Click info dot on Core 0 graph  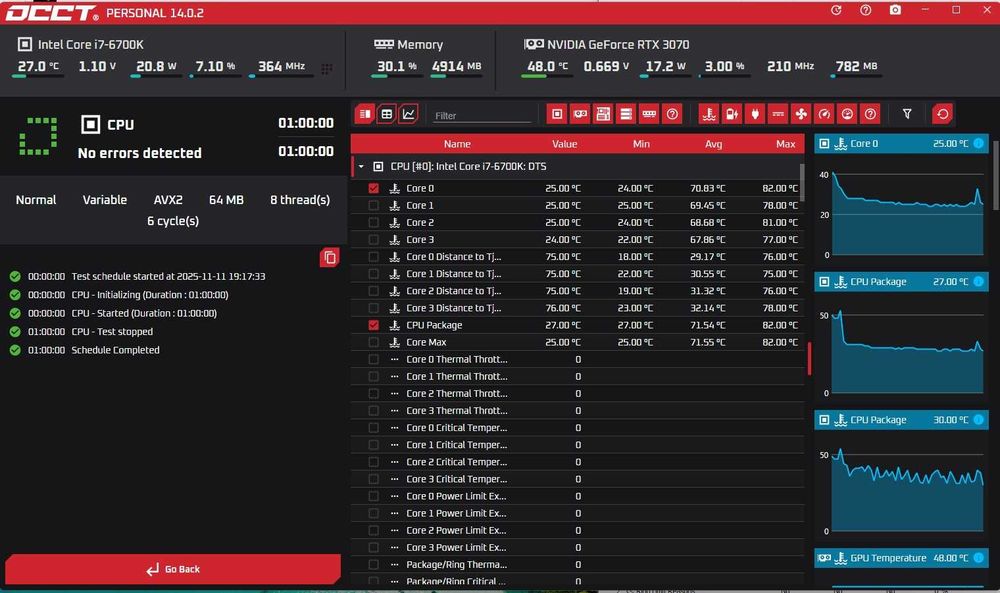[x=978, y=143]
